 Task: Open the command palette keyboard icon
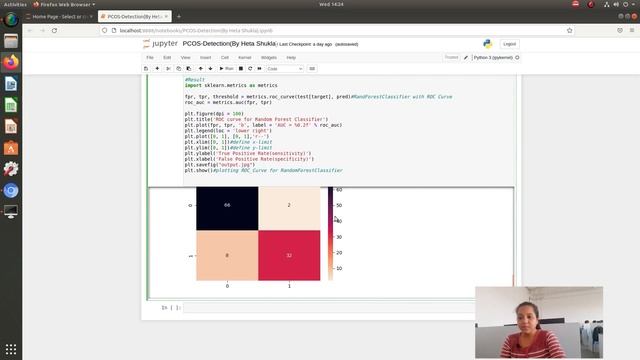tap(312, 69)
